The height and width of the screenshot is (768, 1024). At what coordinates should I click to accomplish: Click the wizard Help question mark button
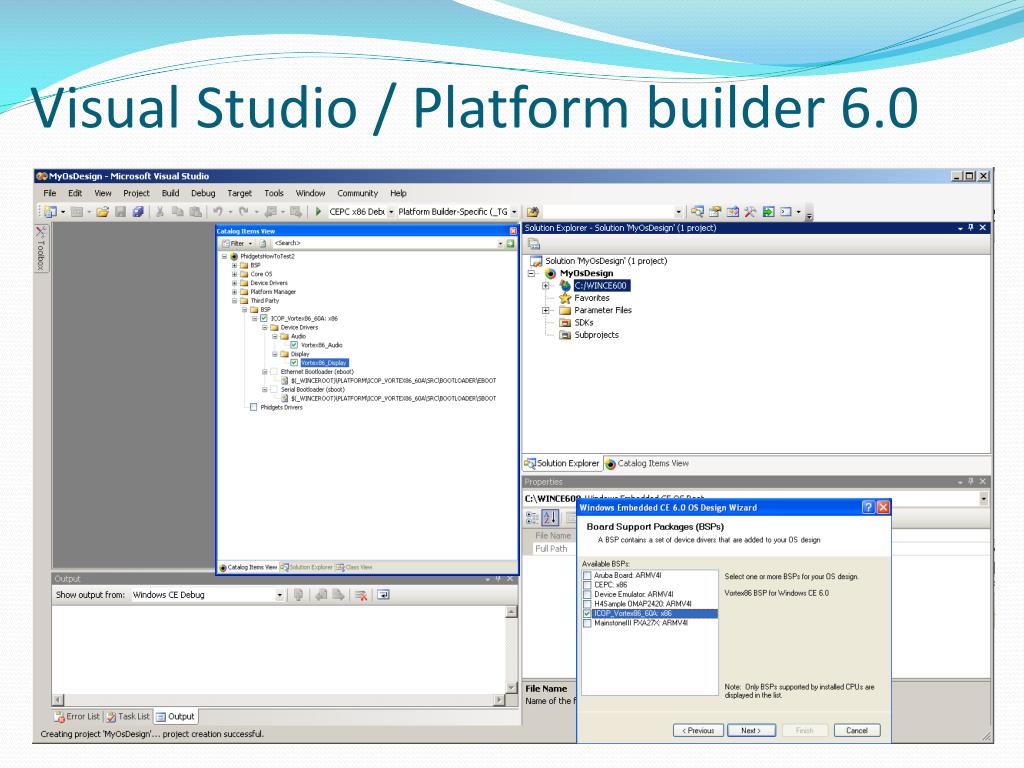[x=868, y=507]
